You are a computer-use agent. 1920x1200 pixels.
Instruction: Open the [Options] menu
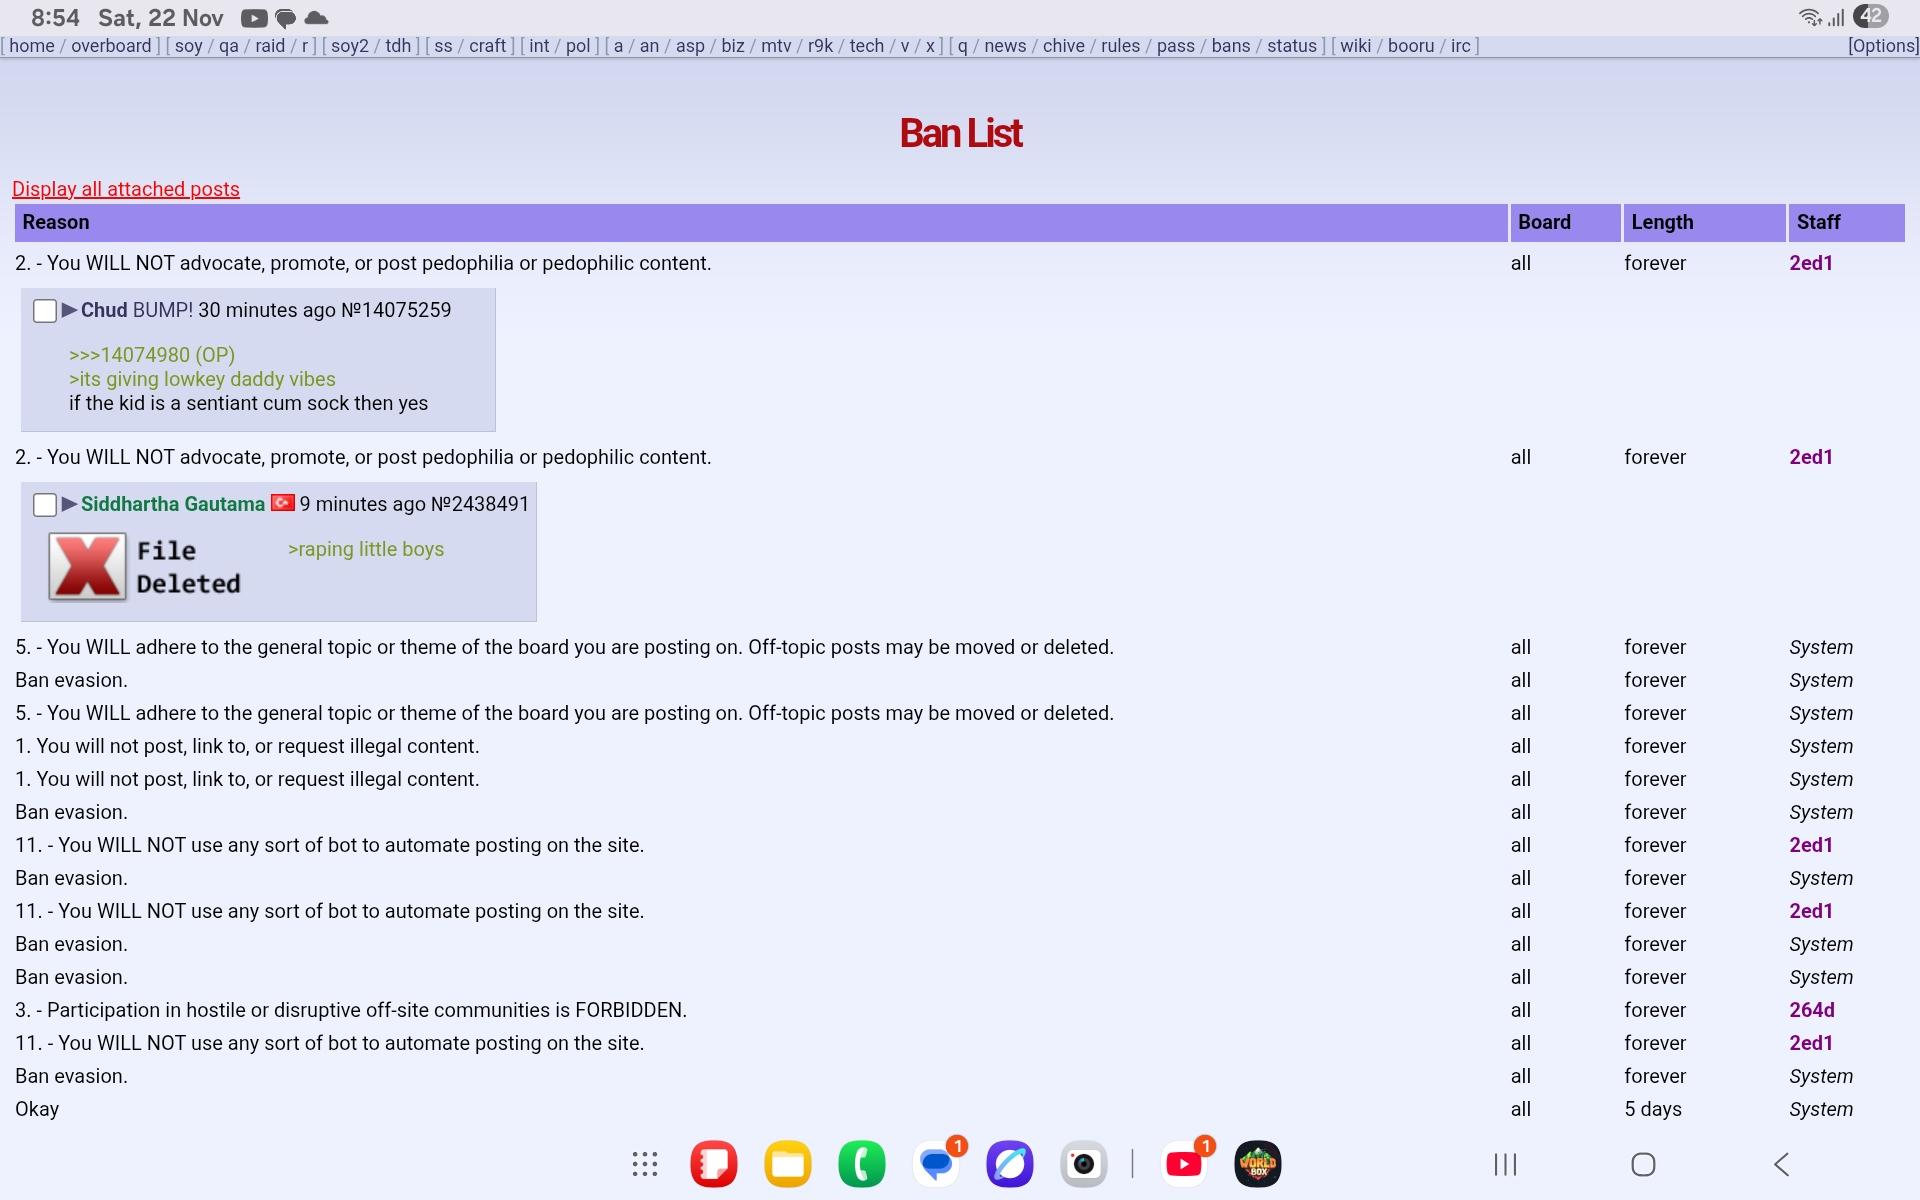[x=1882, y=46]
